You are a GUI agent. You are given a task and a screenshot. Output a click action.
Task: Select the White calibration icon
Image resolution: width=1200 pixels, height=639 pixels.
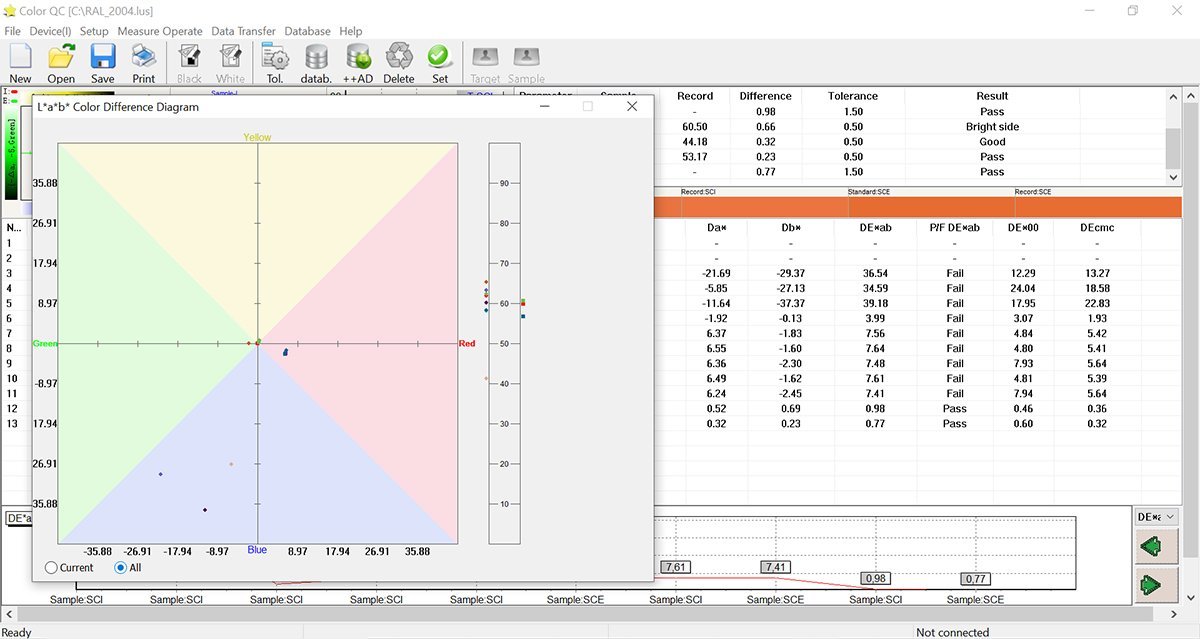click(230, 62)
